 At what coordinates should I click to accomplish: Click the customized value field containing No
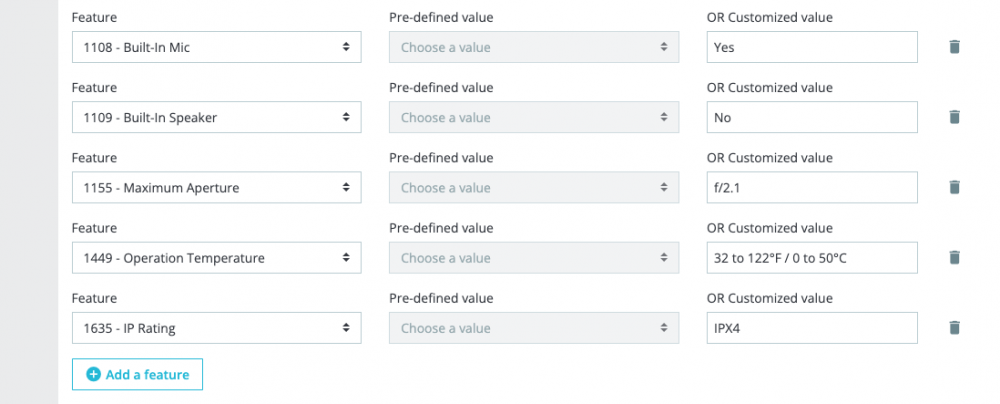coord(811,117)
